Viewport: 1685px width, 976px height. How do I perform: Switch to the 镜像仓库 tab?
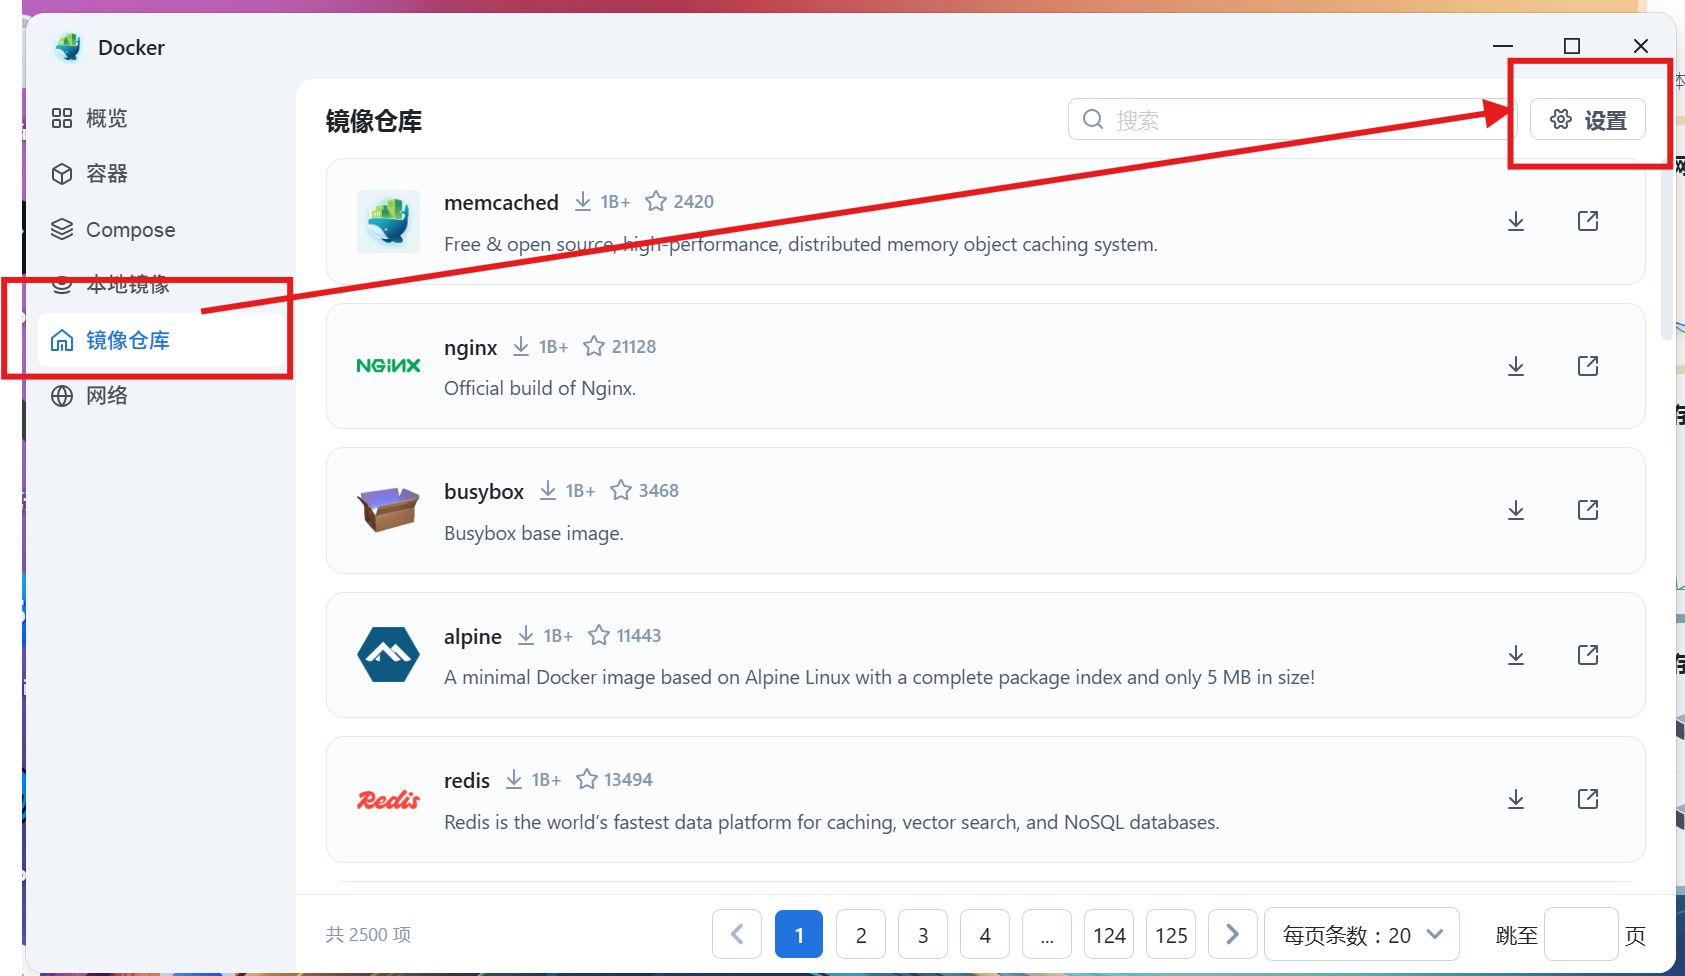coord(128,340)
